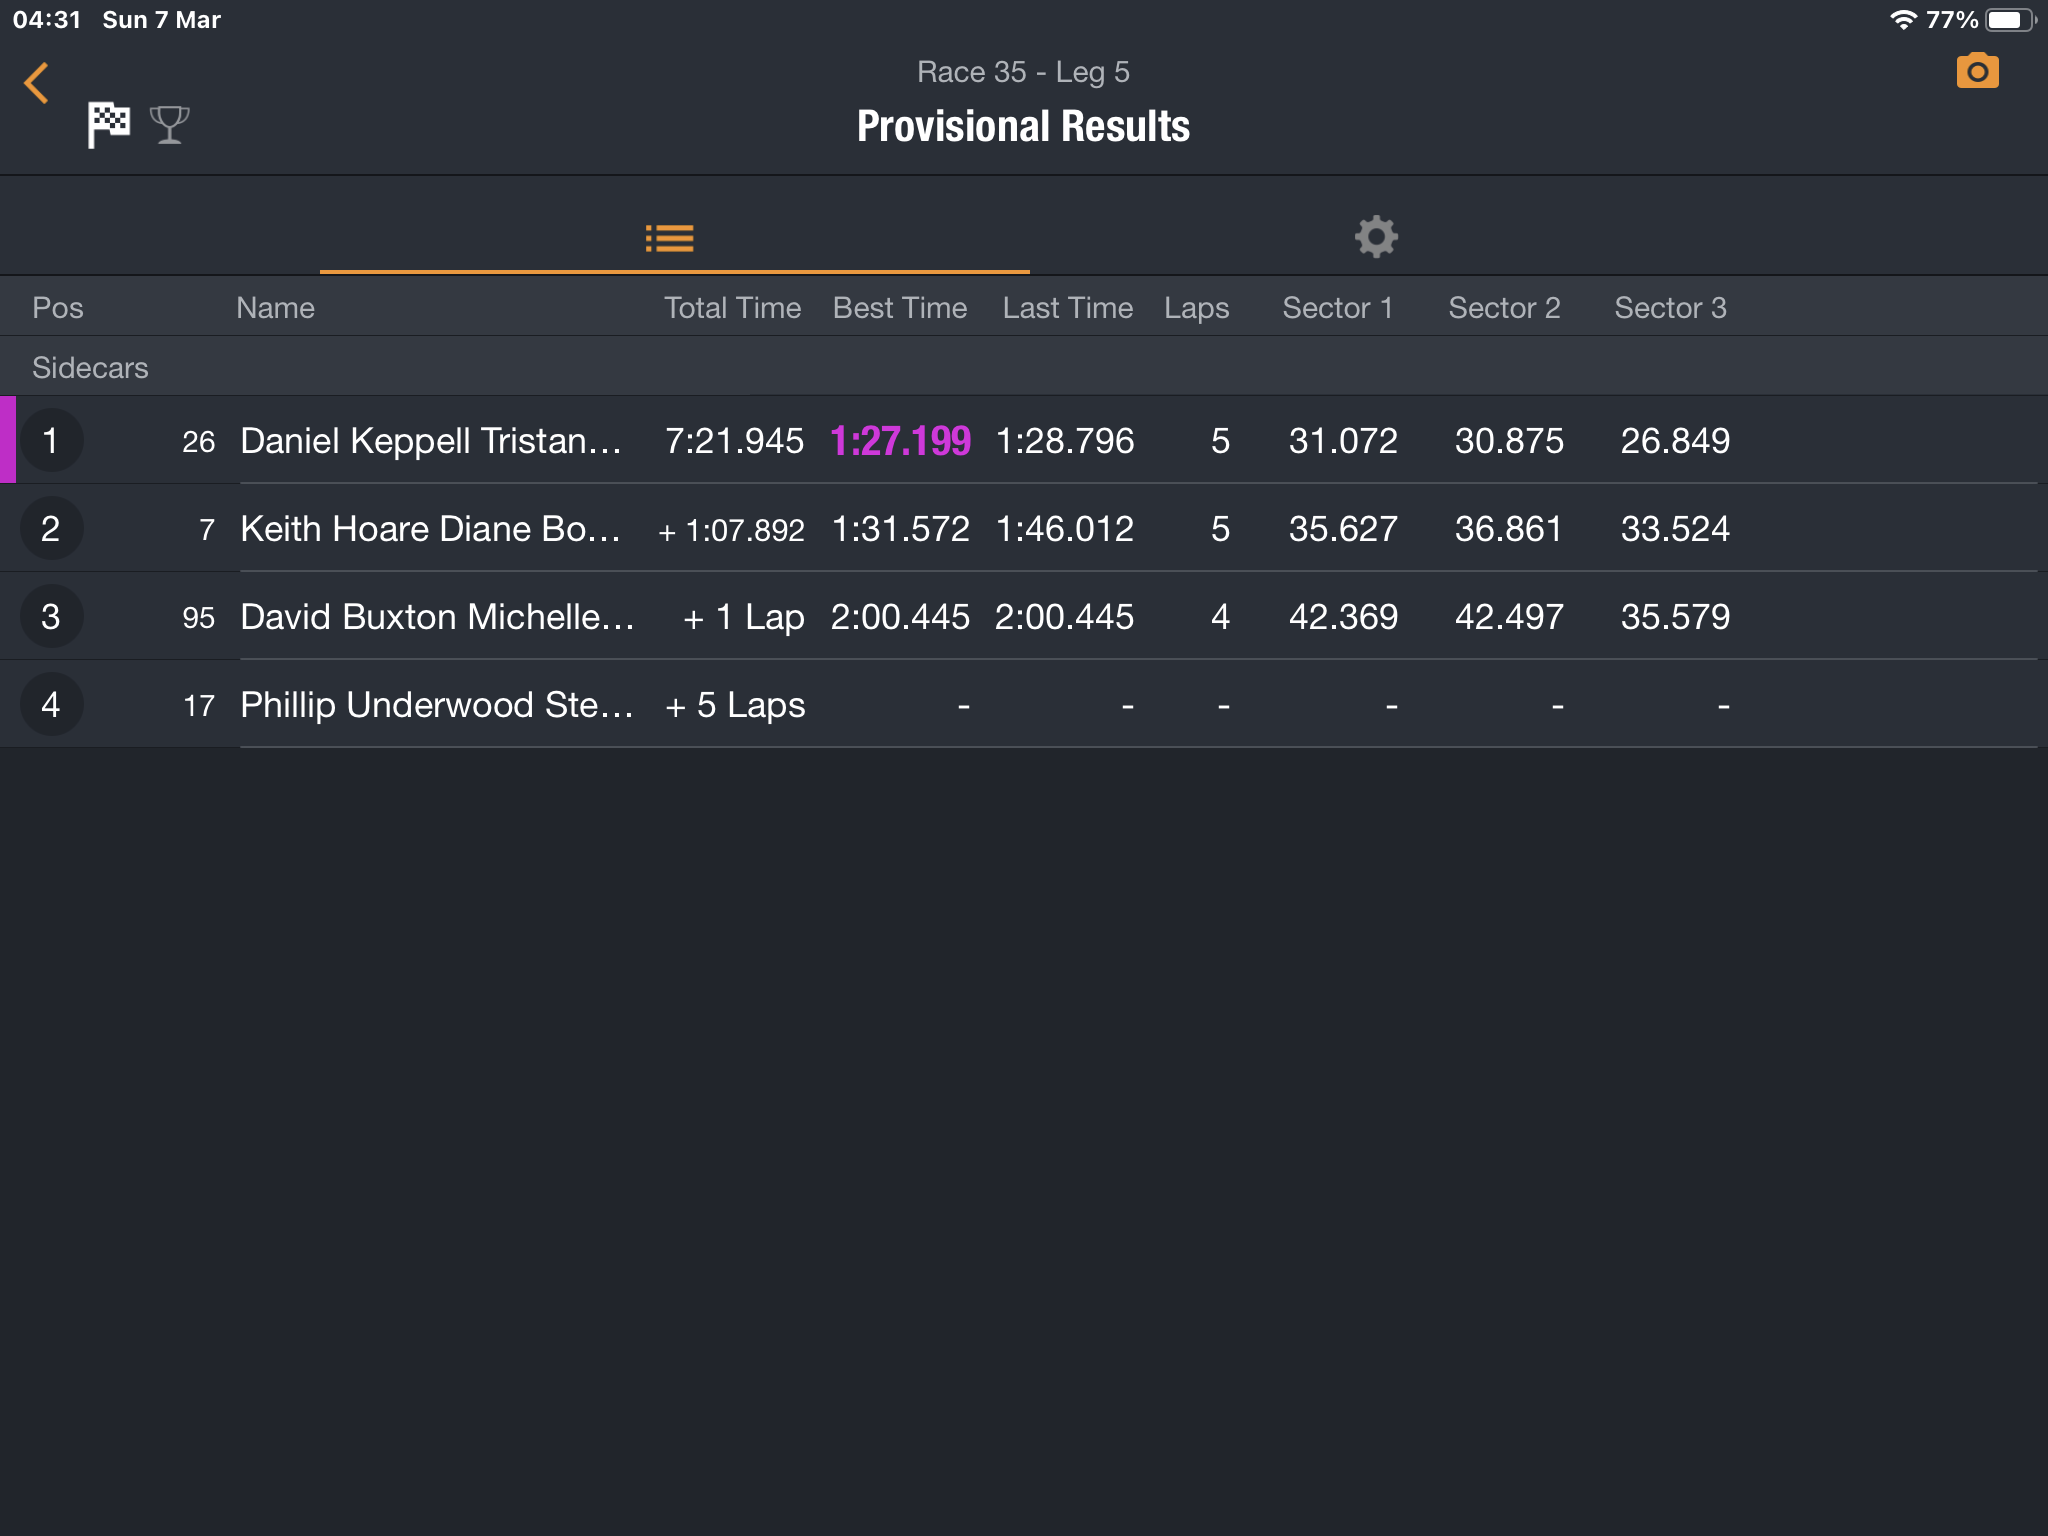Tap the Sun 7 Mar date
Image resolution: width=2048 pixels, height=1536 pixels.
point(161,20)
